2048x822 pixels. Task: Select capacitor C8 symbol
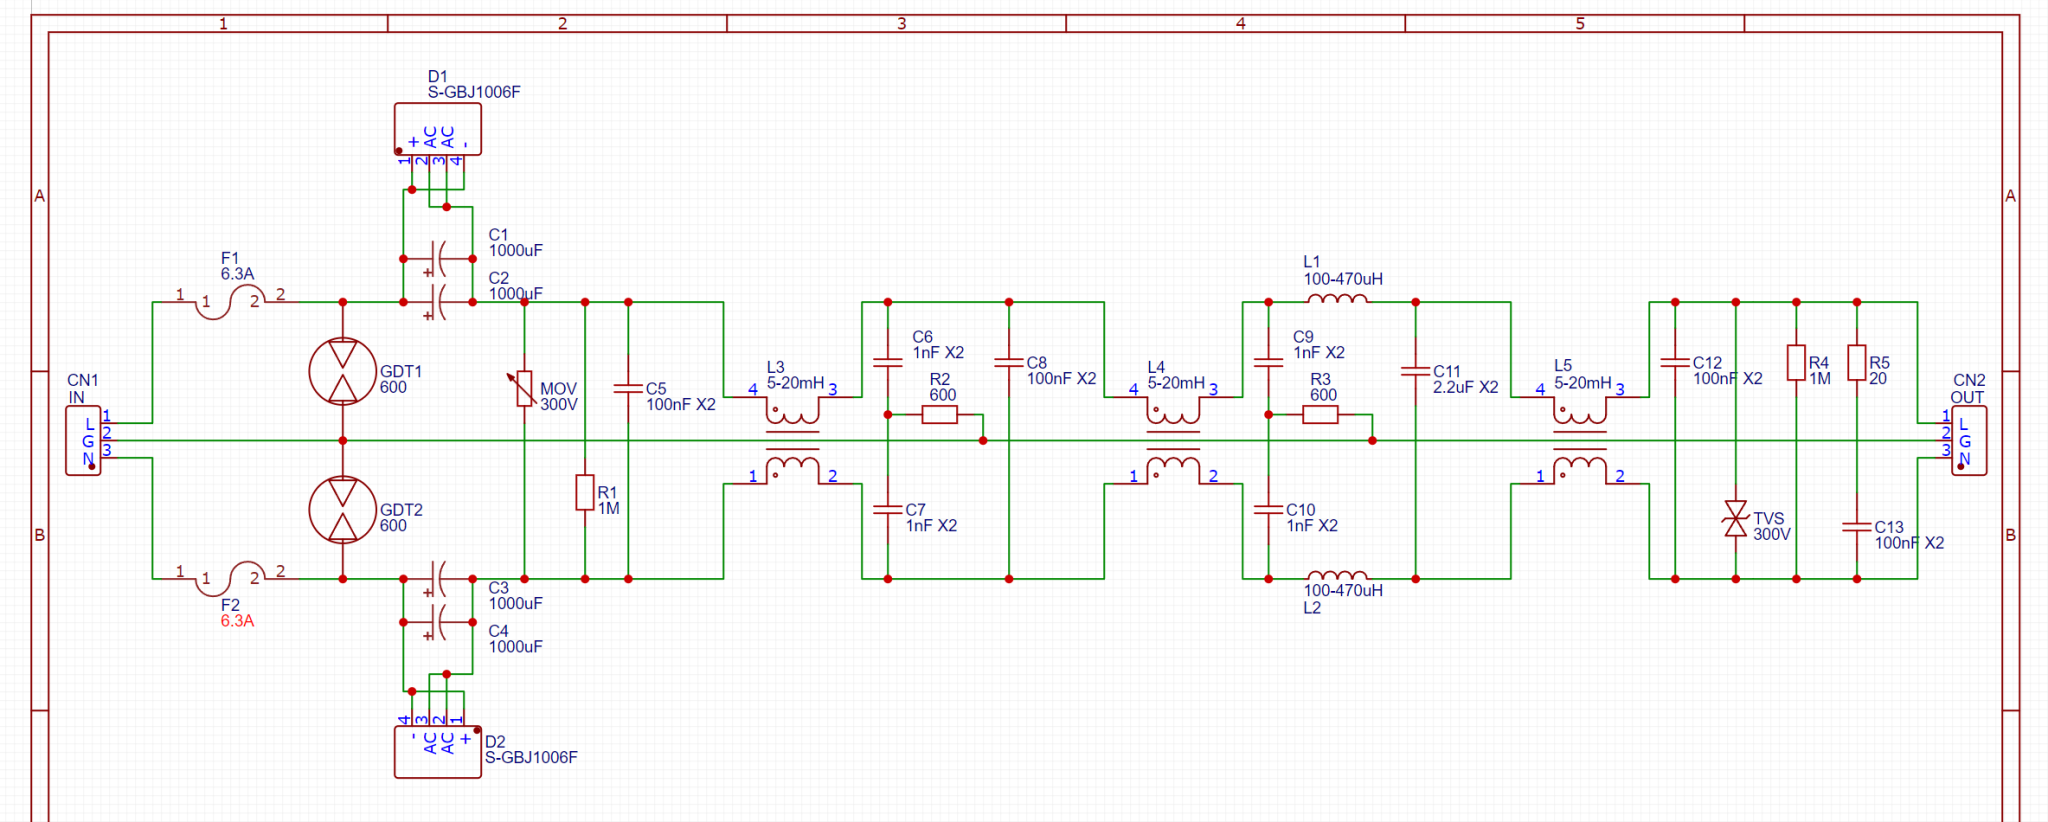(x=1009, y=362)
